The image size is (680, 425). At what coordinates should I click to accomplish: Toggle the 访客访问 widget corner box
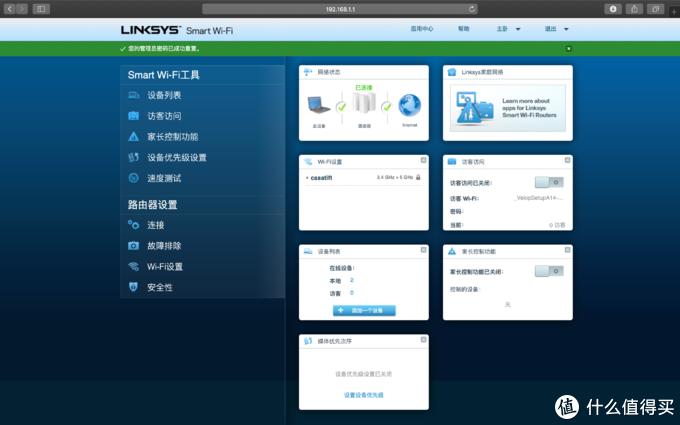(x=567, y=160)
